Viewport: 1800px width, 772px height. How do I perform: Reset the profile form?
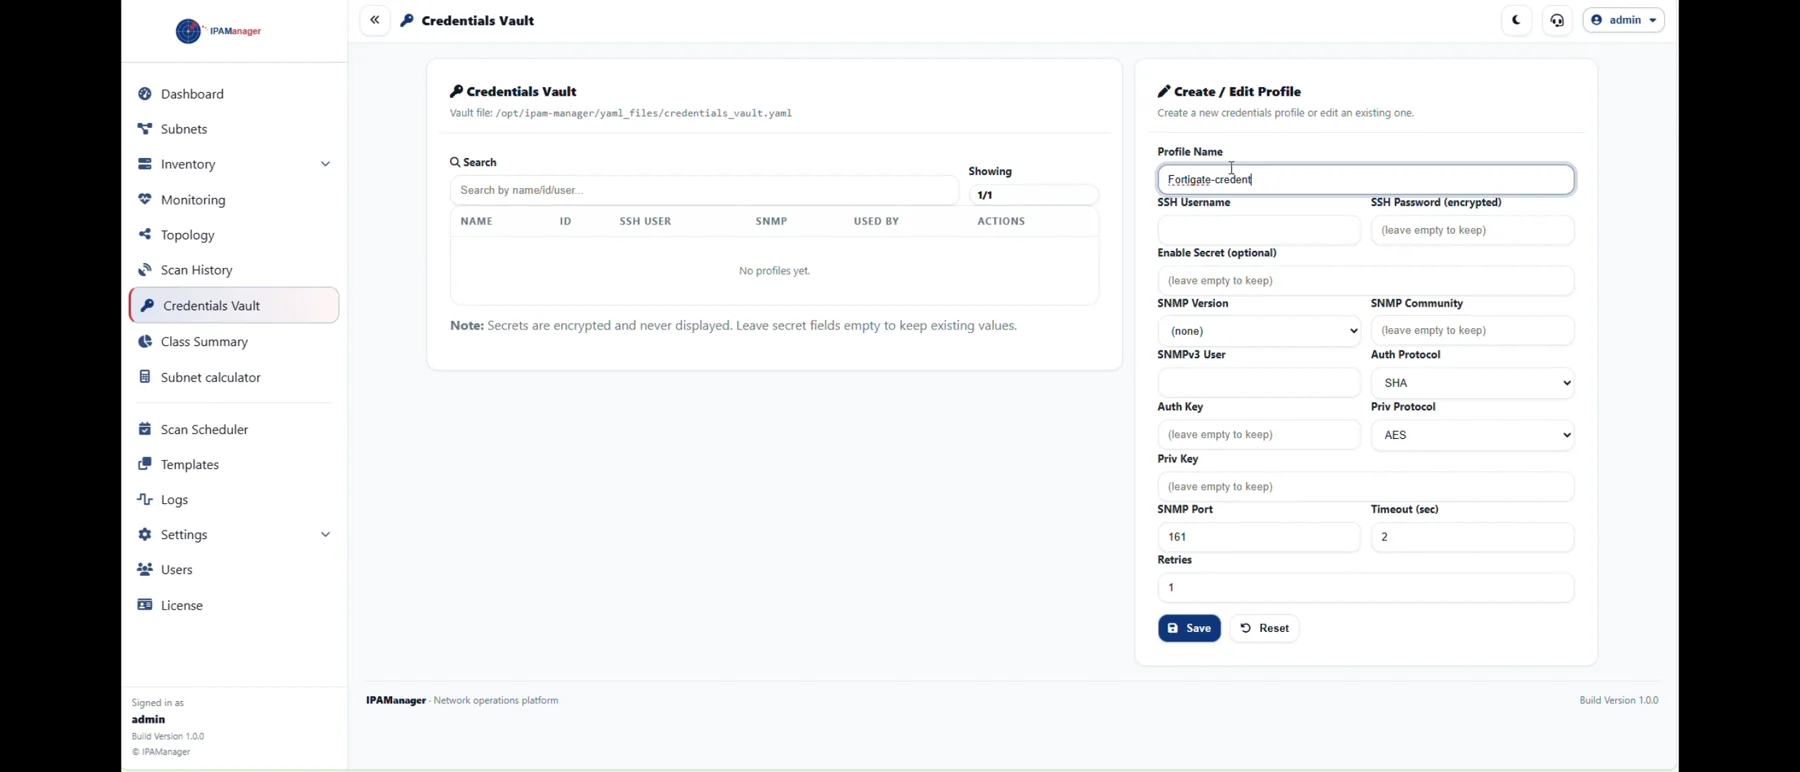click(1265, 628)
